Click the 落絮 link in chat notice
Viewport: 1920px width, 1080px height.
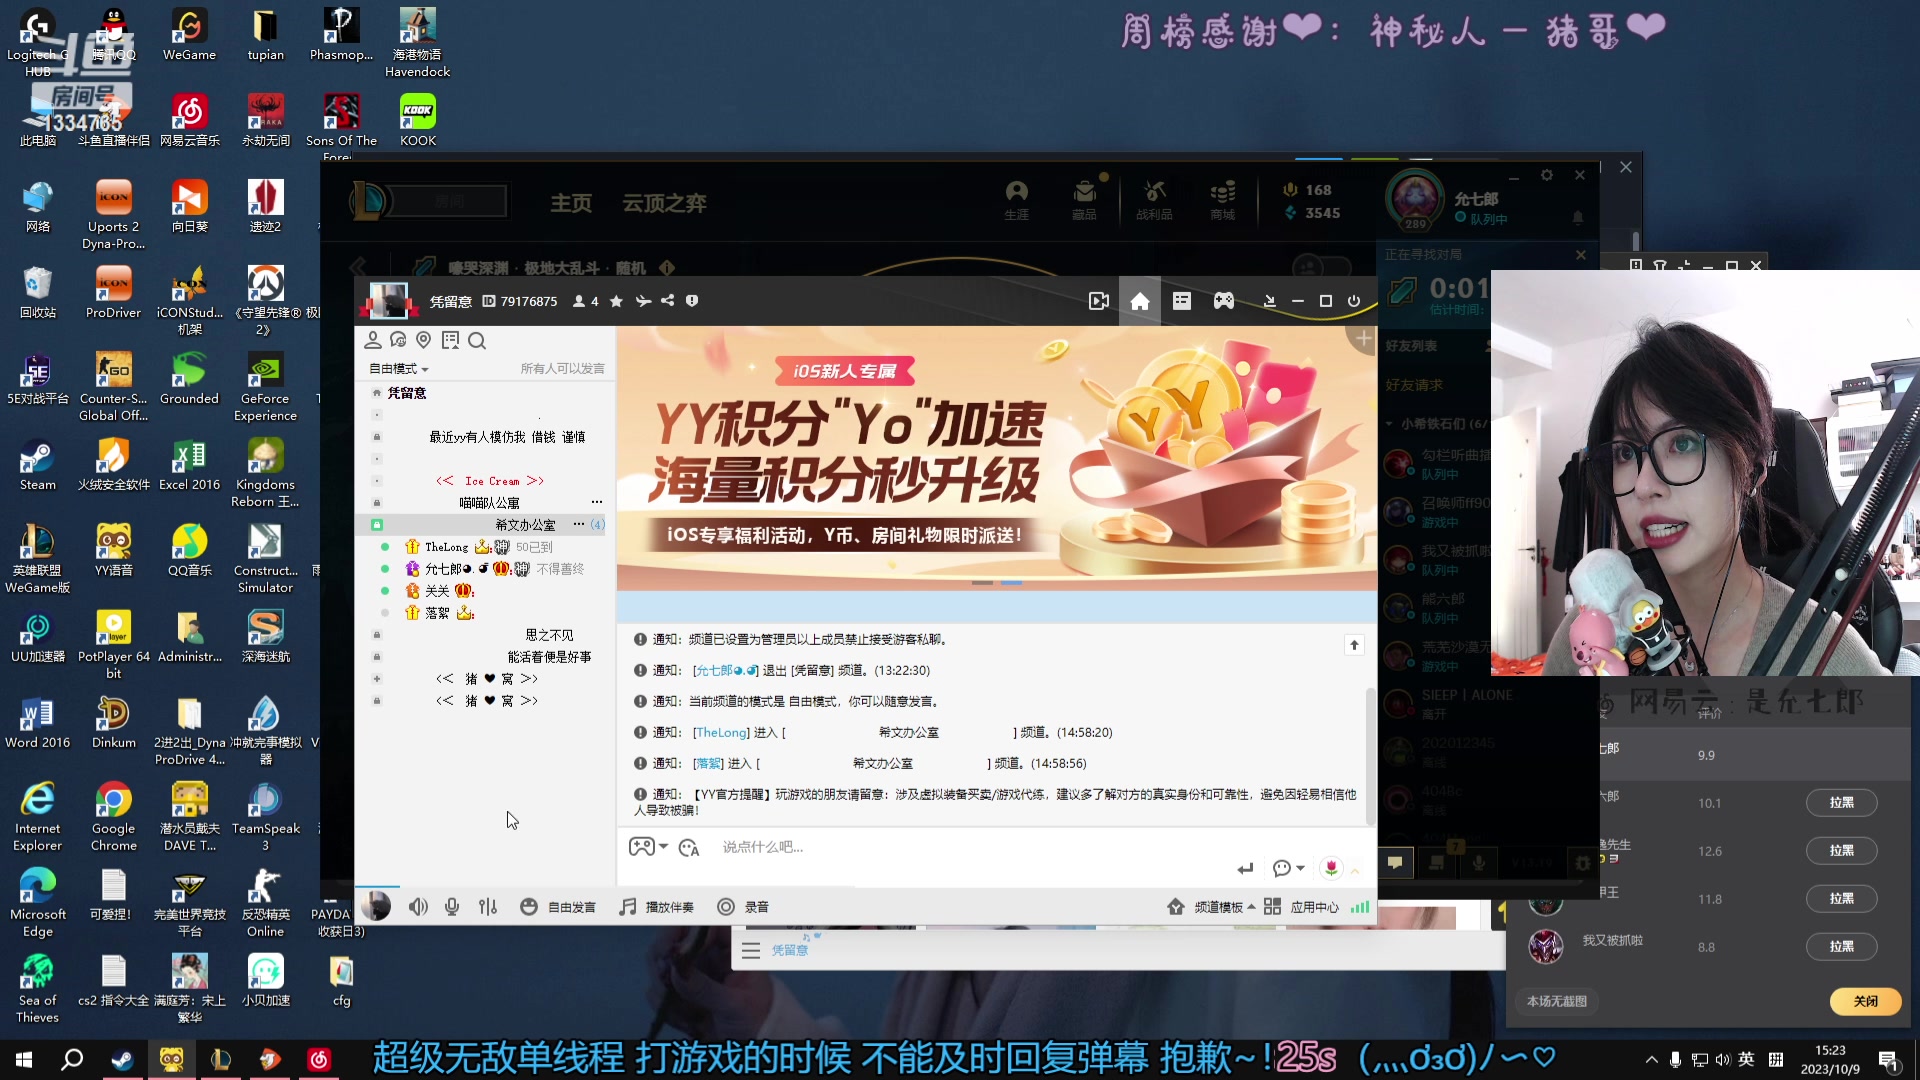pyautogui.click(x=709, y=764)
